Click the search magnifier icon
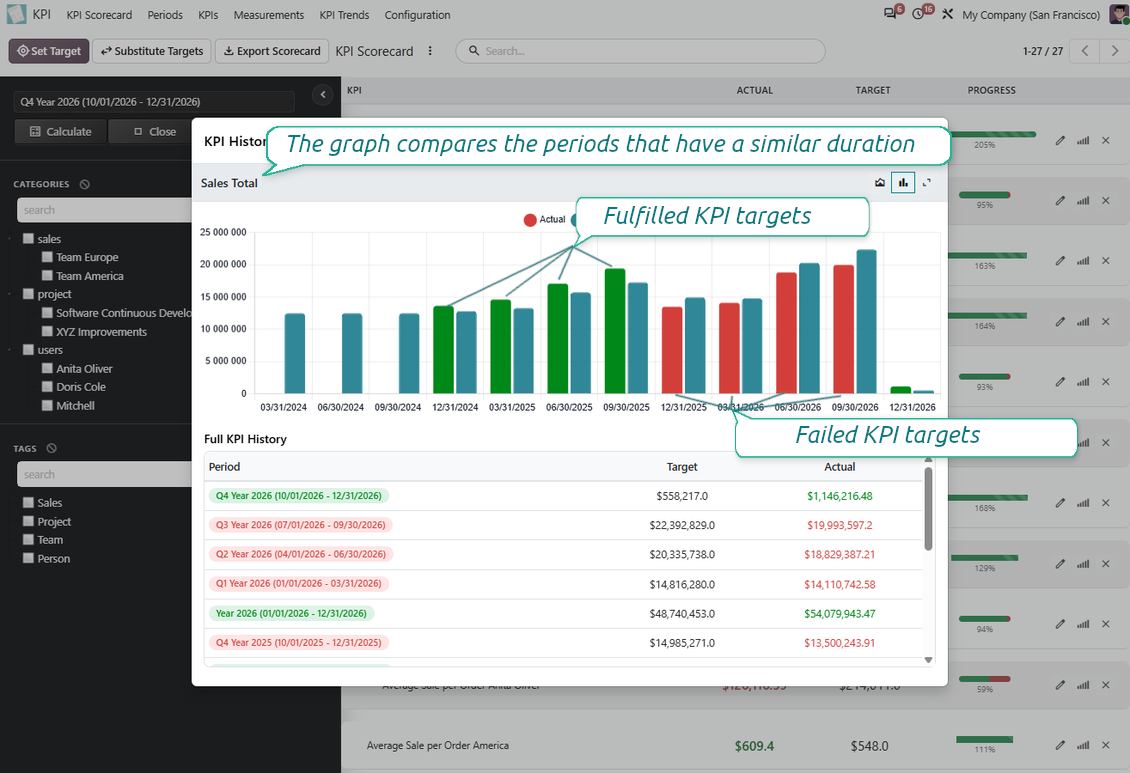Screen dimensions: 1130x773 pyautogui.click(x=474, y=50)
